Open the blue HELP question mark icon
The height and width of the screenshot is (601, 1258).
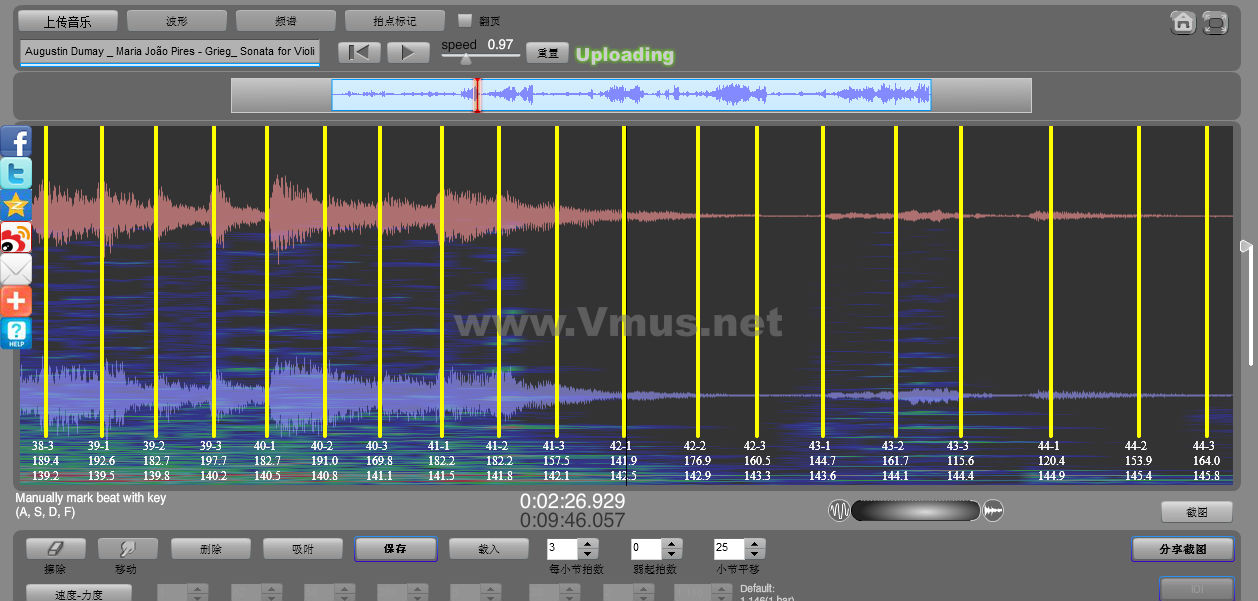tap(16, 333)
